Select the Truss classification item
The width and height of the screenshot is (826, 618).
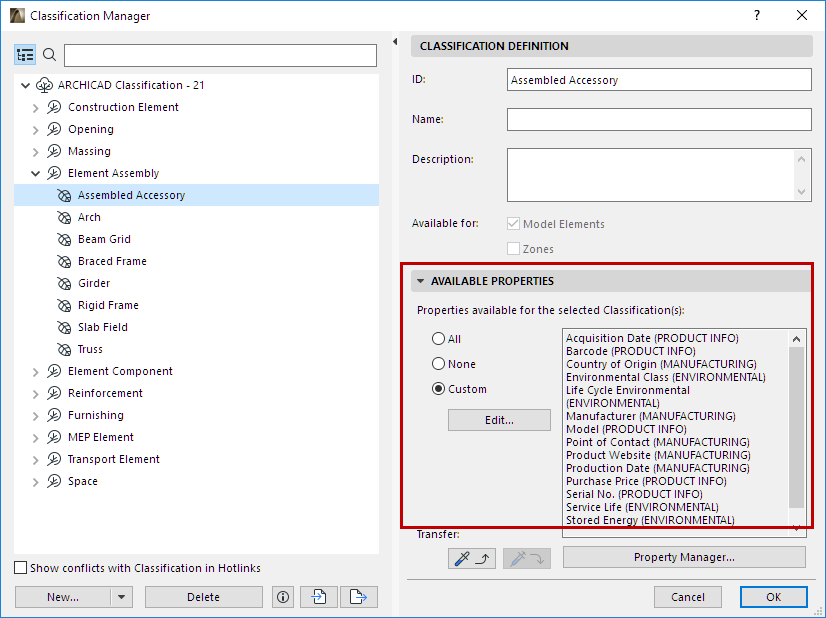coord(90,349)
